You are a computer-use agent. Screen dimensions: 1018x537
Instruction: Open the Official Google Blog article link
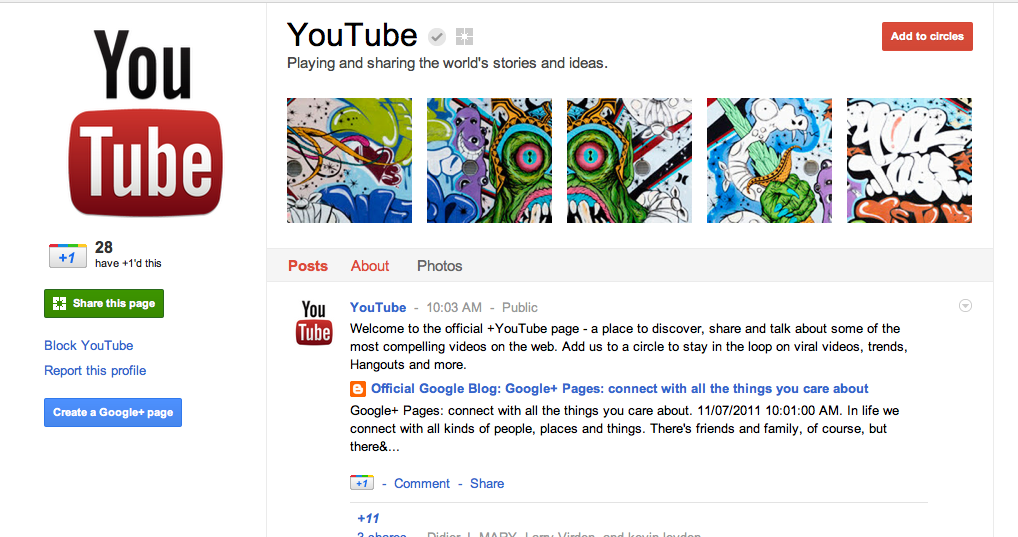point(619,388)
